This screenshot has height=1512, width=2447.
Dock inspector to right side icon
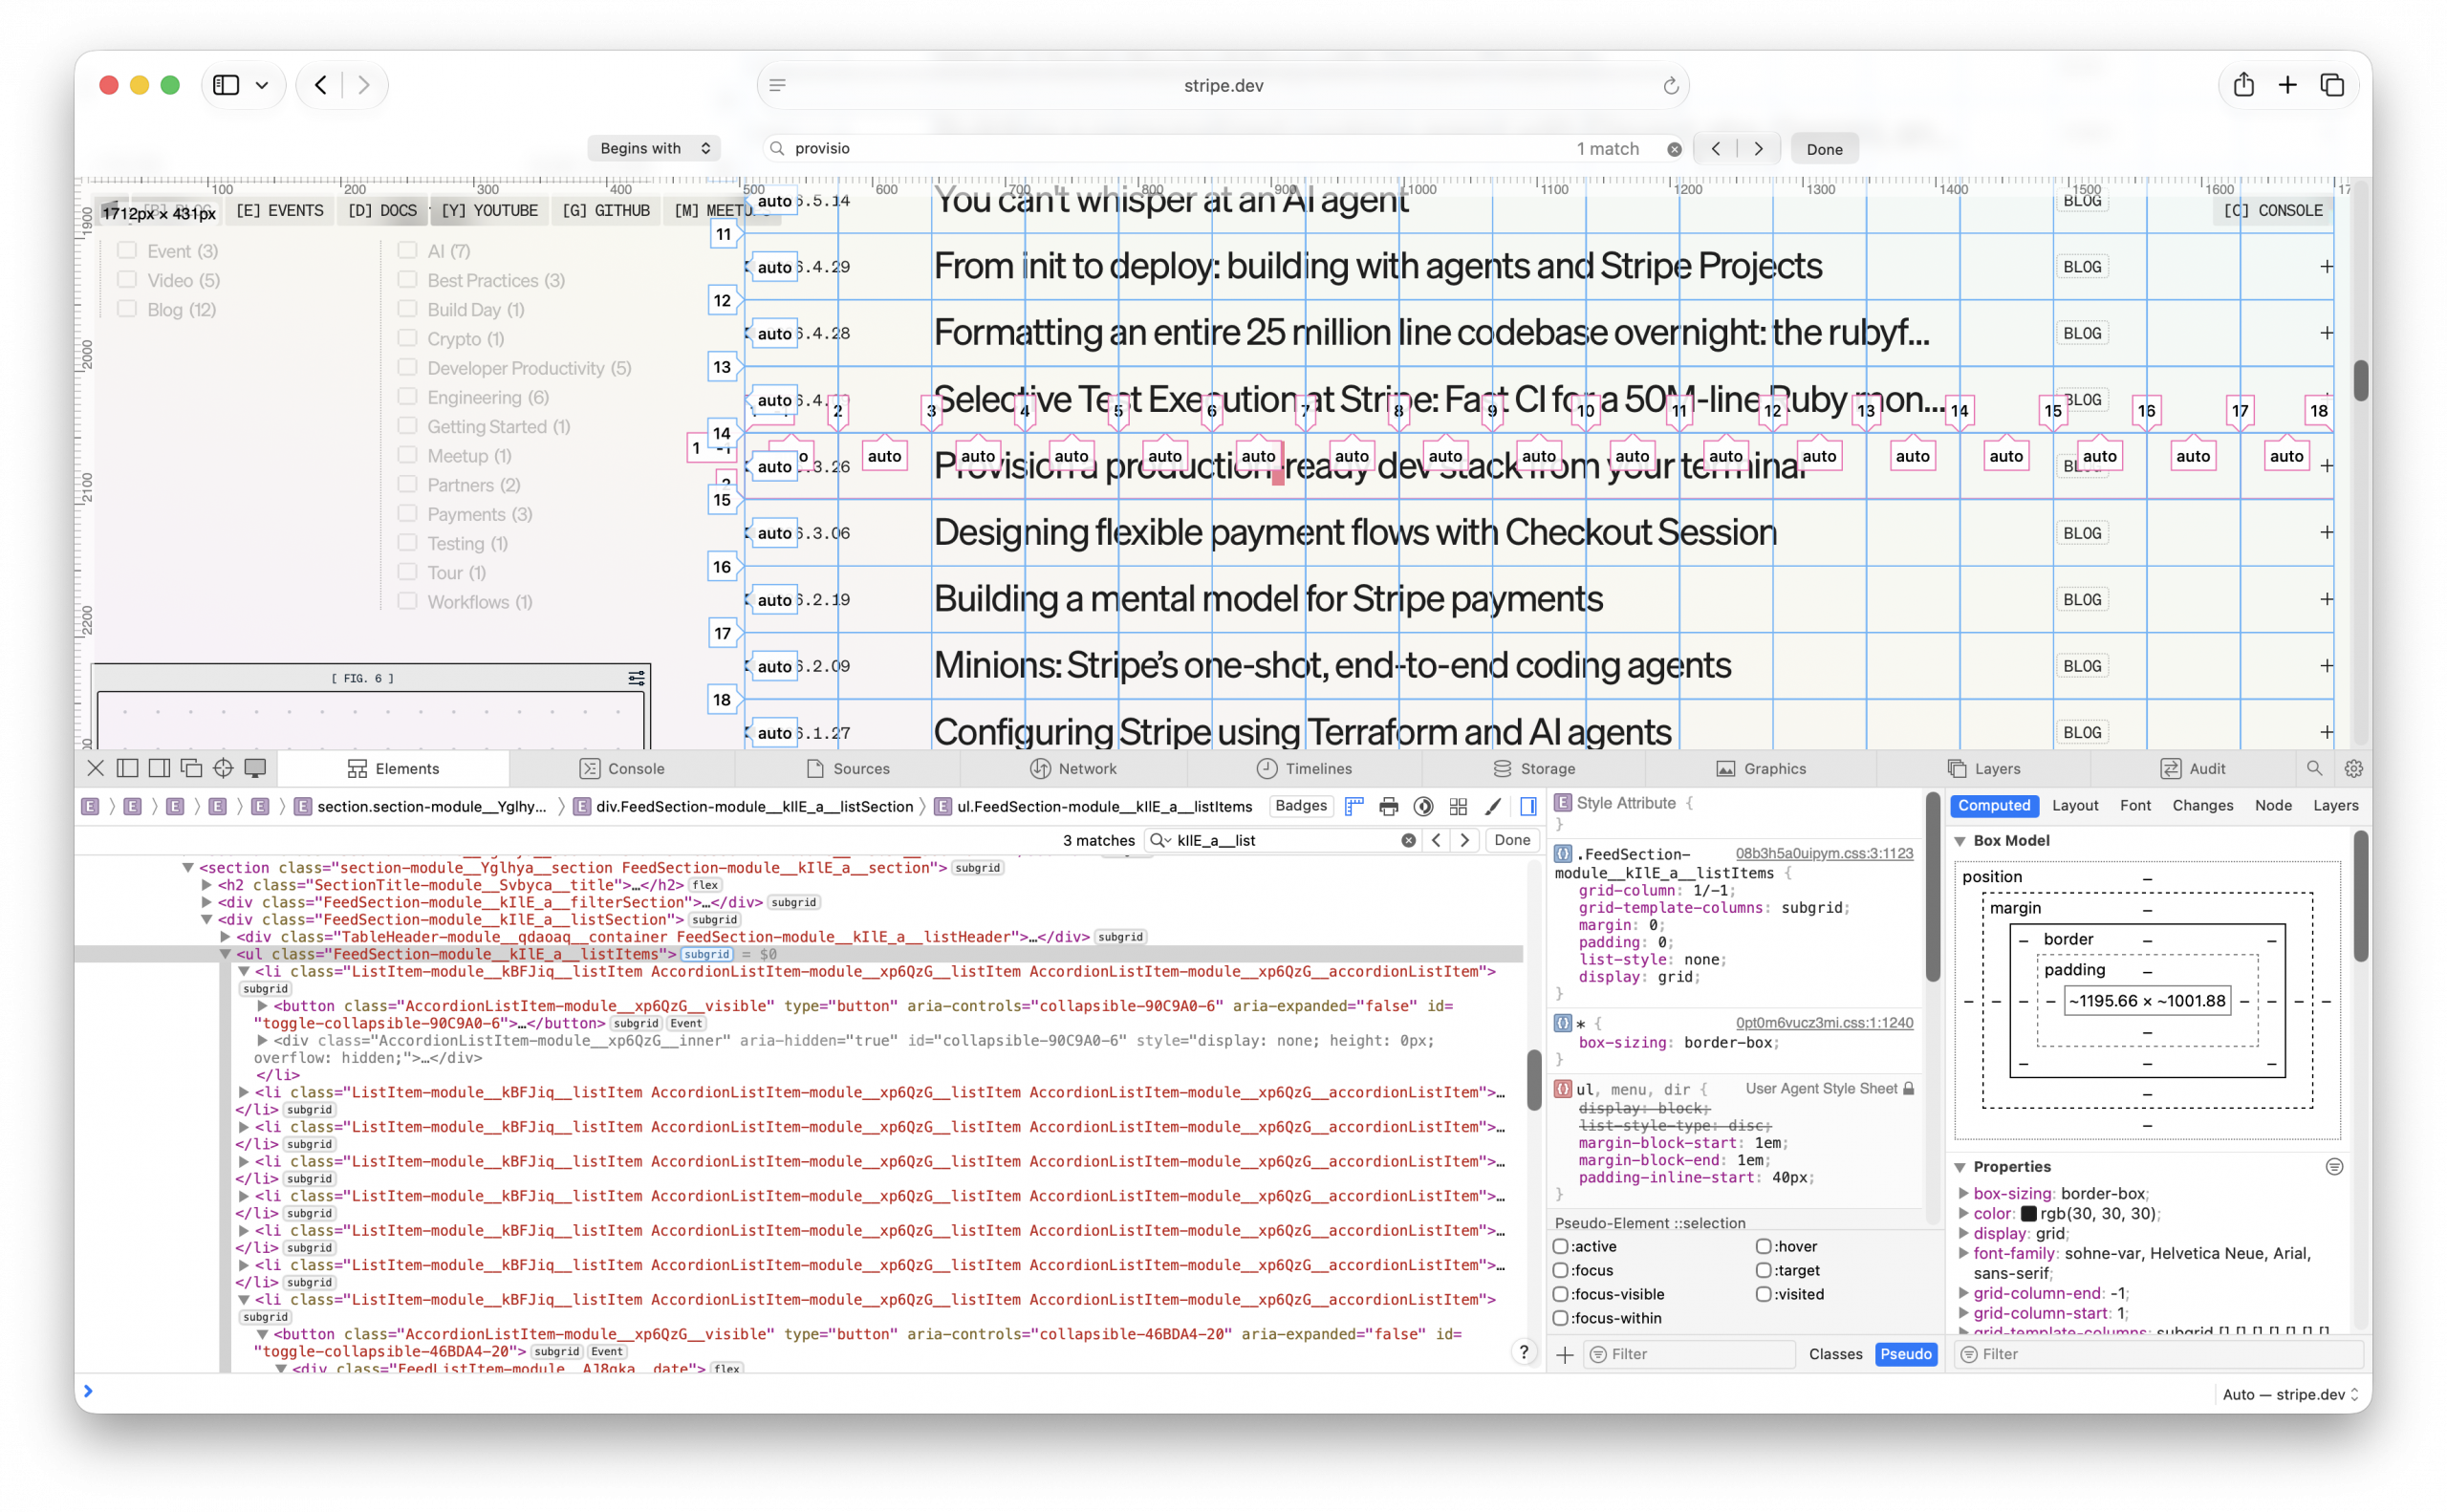tap(159, 768)
